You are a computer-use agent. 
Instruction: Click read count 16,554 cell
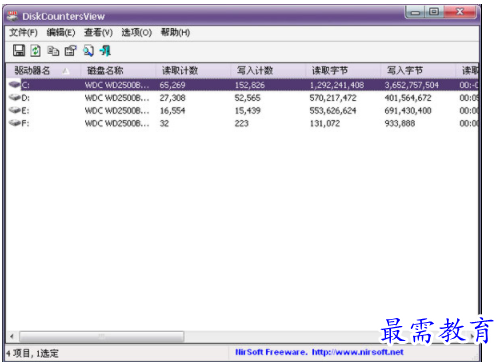click(x=172, y=111)
